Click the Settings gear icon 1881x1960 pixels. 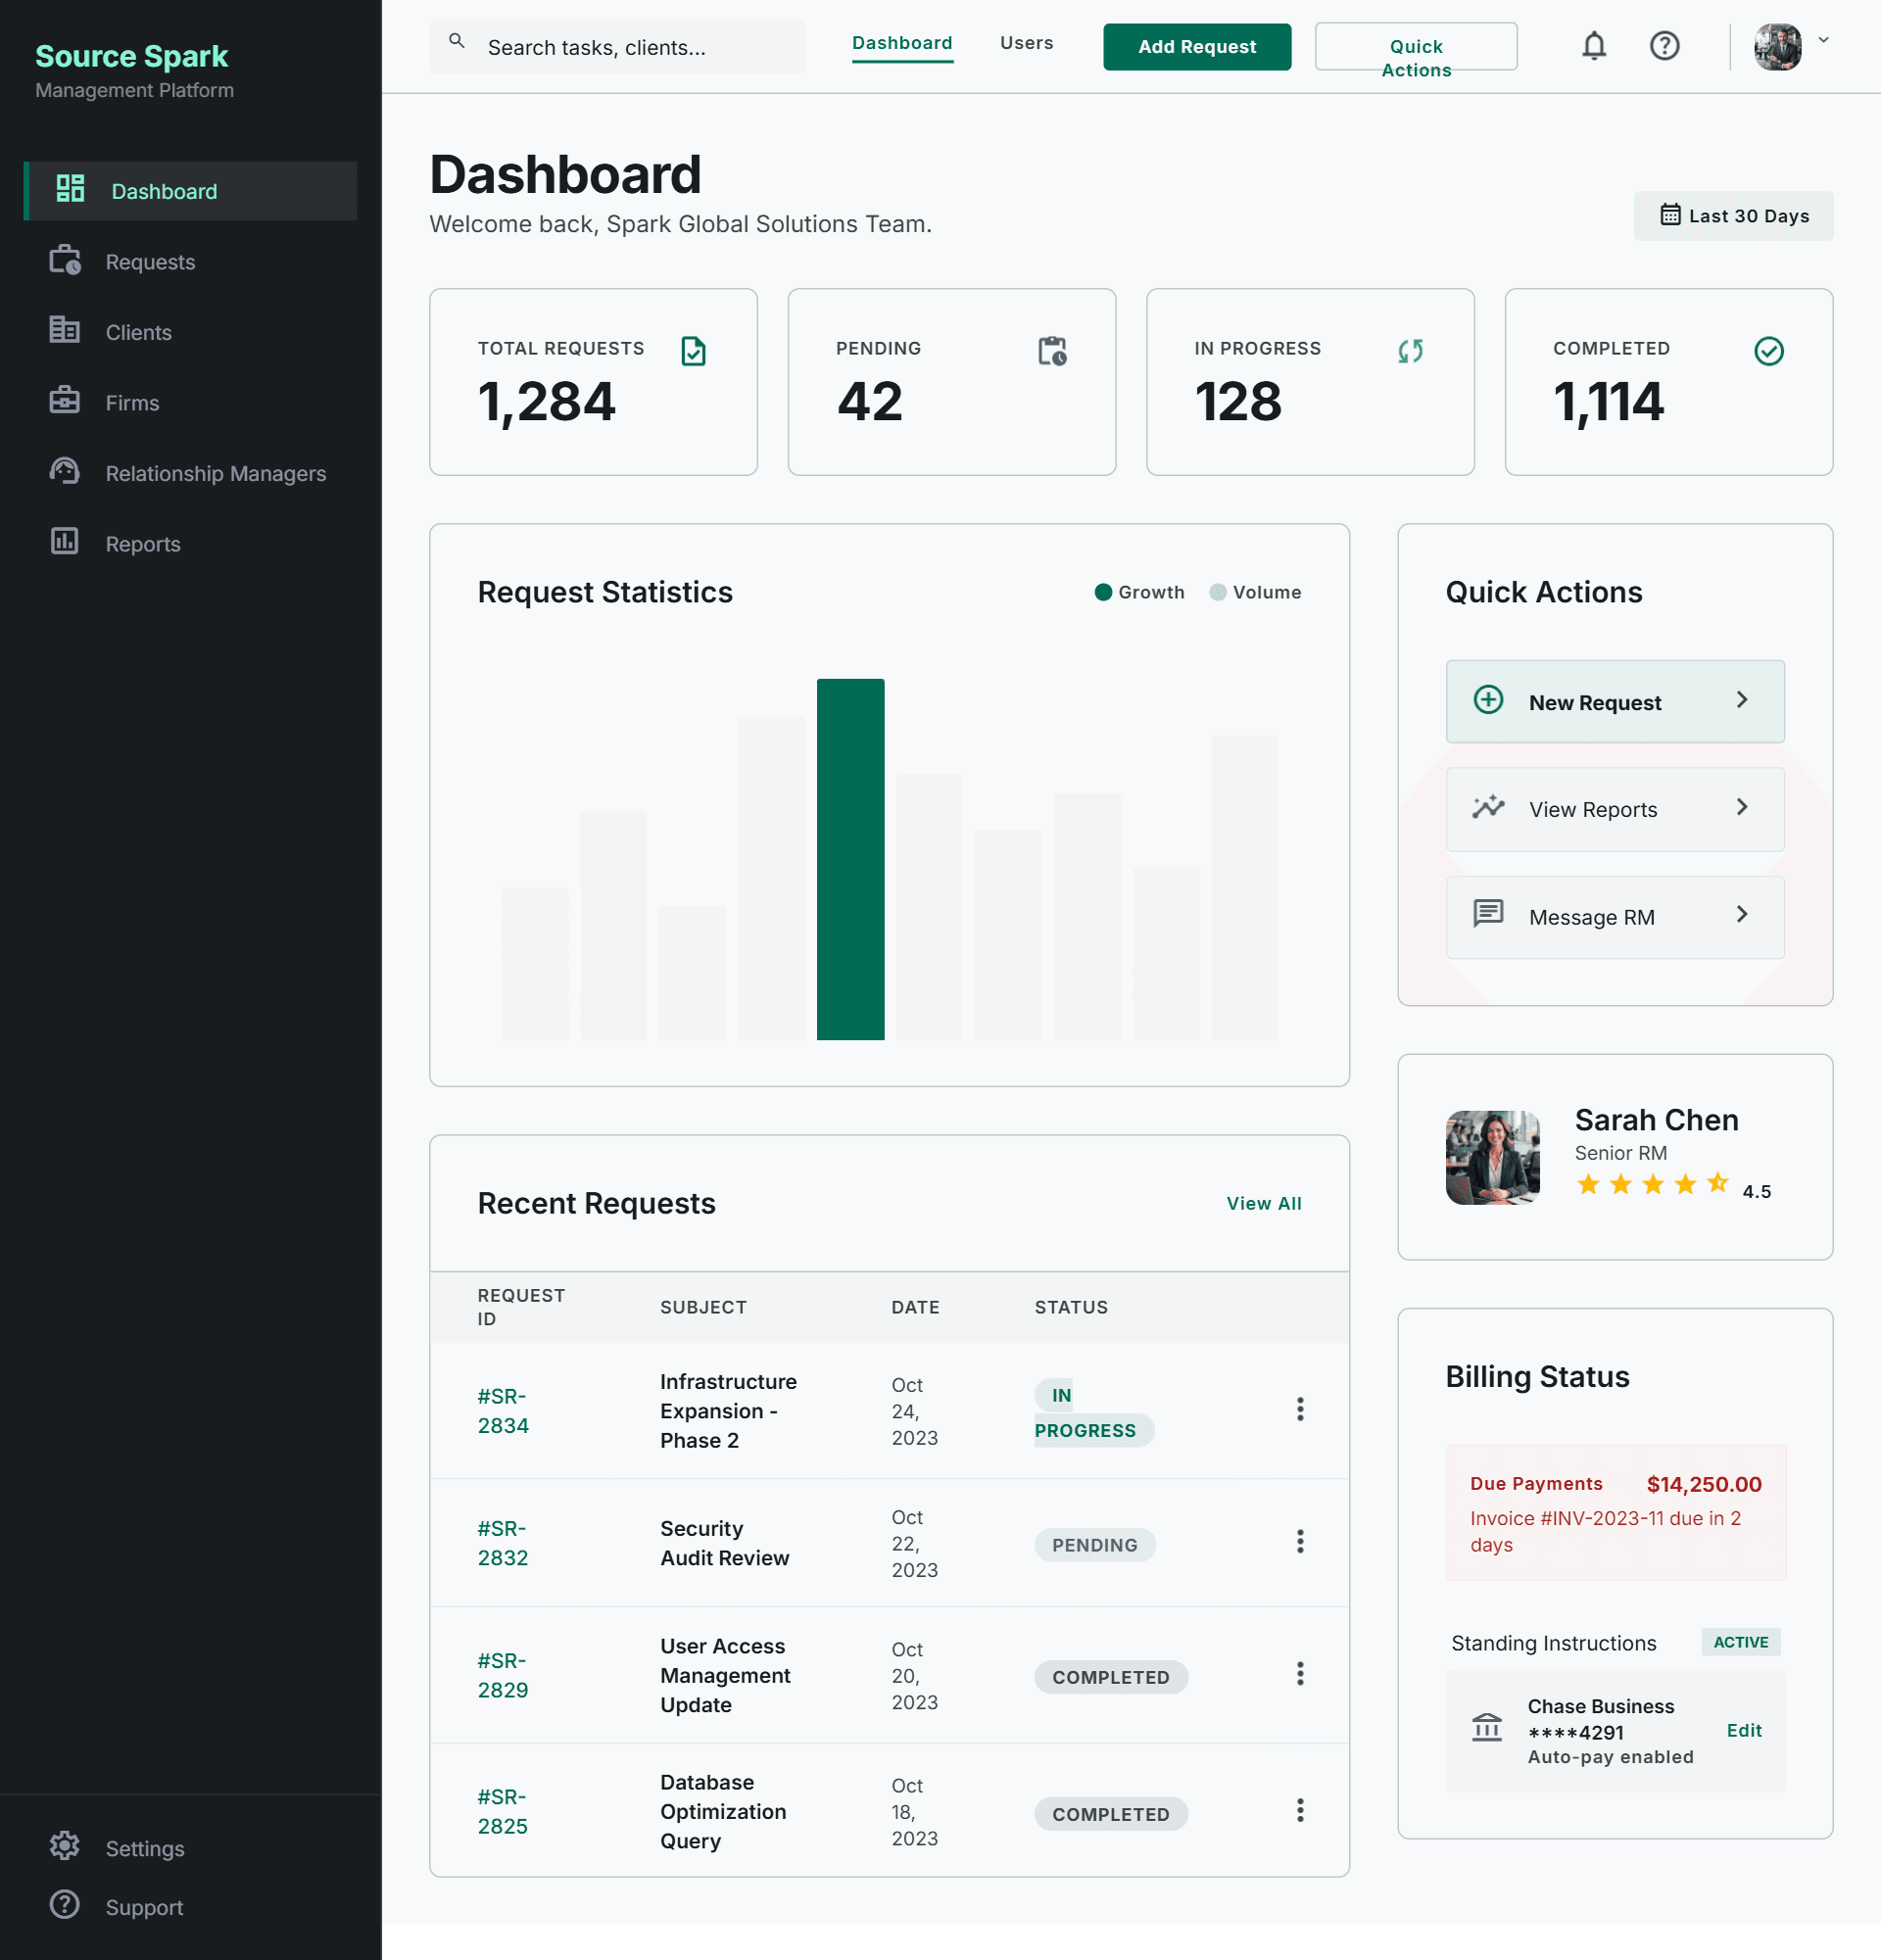coord(65,1845)
